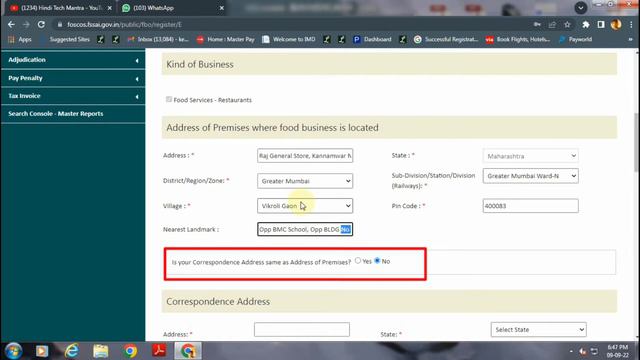Select Yes for same correspondence address
Image resolution: width=640 pixels, height=360 pixels.
click(x=358, y=260)
